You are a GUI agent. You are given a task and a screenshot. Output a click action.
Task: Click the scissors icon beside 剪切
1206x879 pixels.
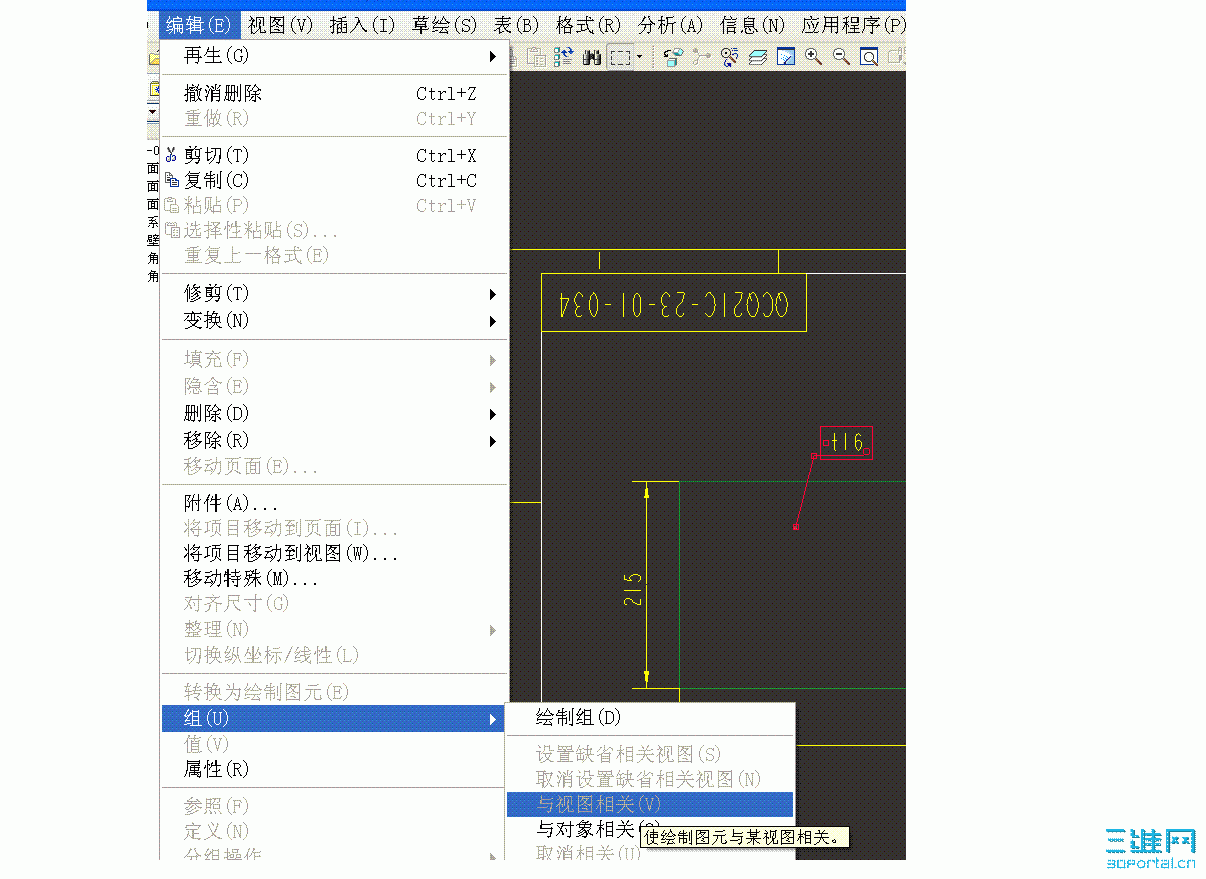pyautogui.click(x=171, y=155)
